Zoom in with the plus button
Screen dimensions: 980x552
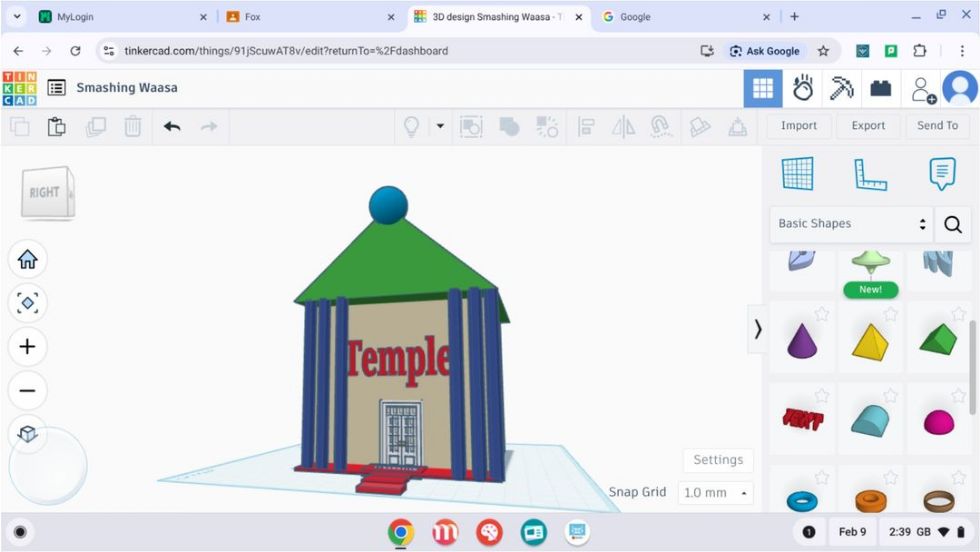pyautogui.click(x=27, y=346)
